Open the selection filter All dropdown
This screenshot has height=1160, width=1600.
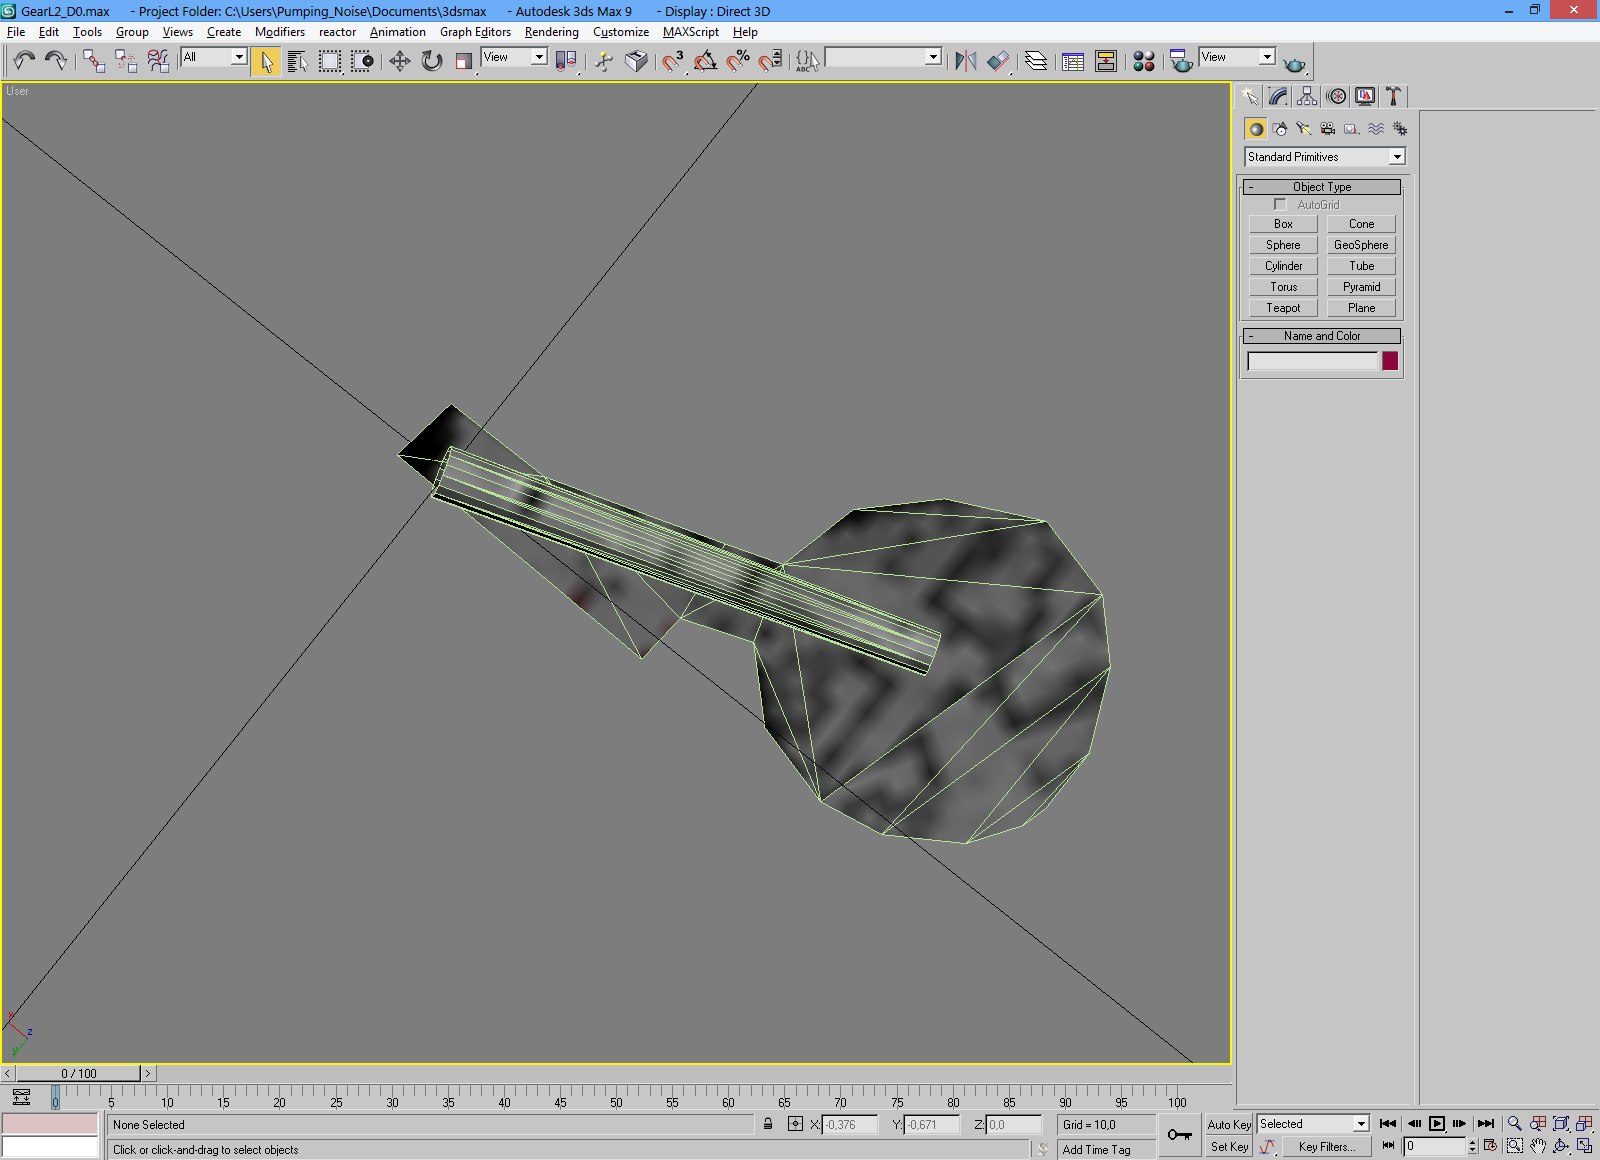[x=214, y=58]
